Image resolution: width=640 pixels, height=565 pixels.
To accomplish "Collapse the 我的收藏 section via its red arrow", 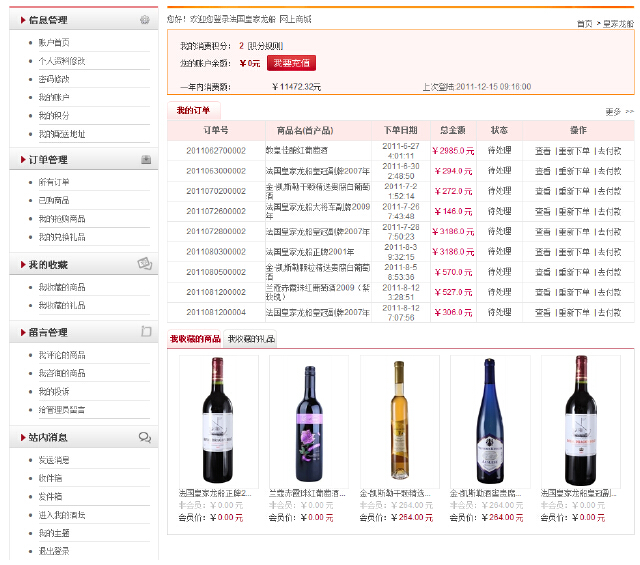I will (x=21, y=265).
